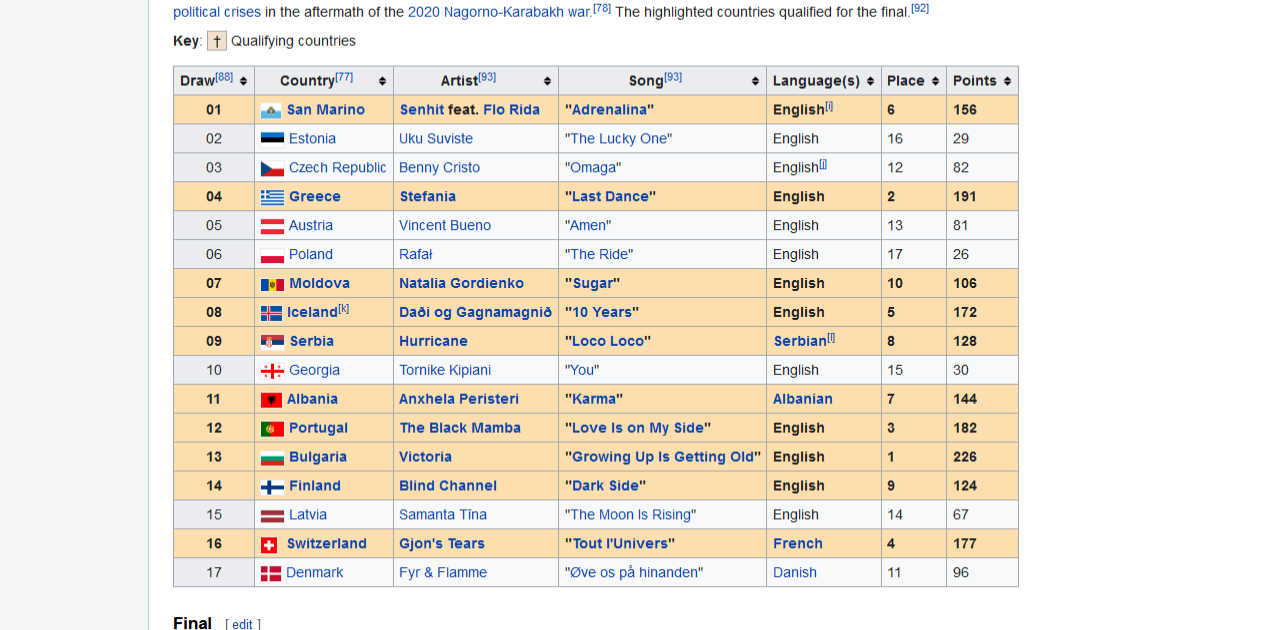Open Daði og Gagnamagnið artist link
Screen dimensions: 1269x630
(475, 313)
